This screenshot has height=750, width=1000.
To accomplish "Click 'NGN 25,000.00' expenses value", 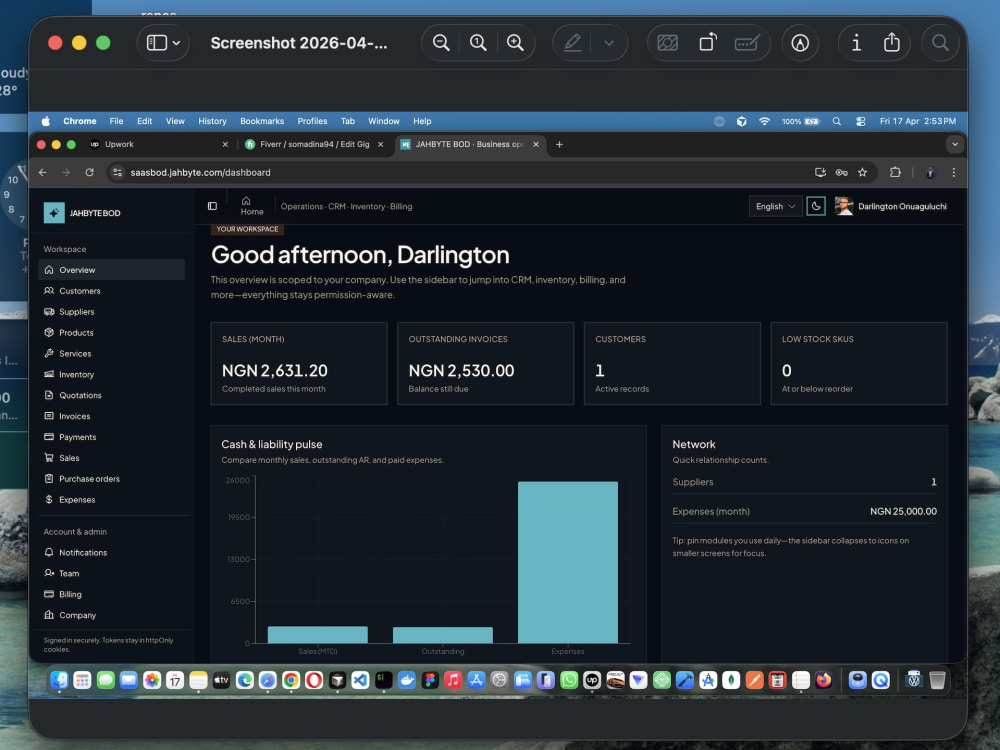I will [903, 511].
